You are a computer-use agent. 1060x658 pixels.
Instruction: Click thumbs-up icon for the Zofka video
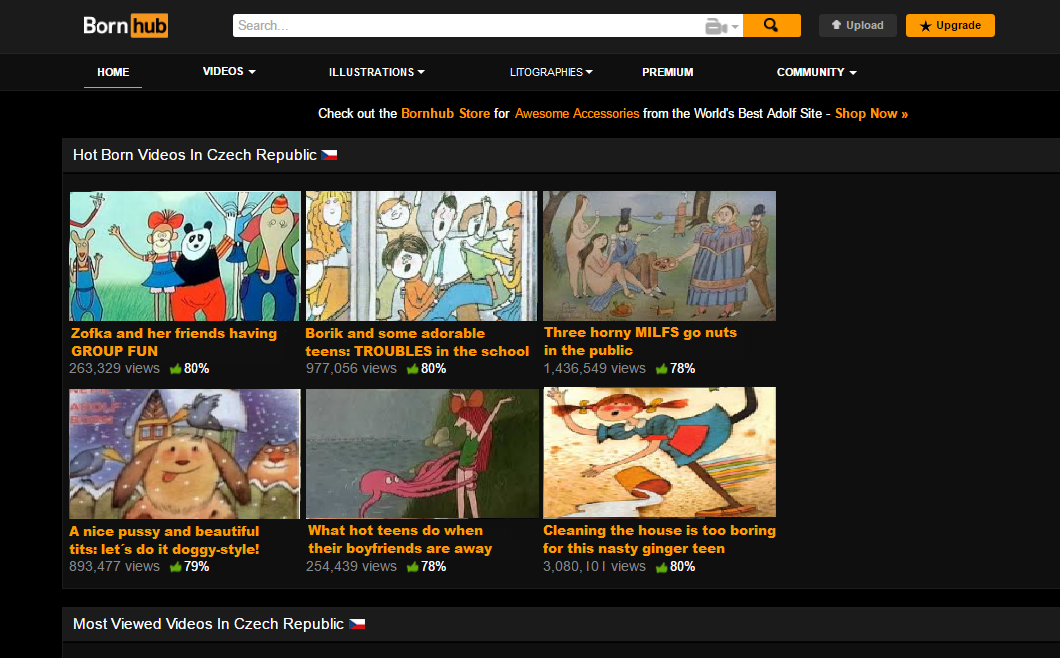tap(176, 369)
